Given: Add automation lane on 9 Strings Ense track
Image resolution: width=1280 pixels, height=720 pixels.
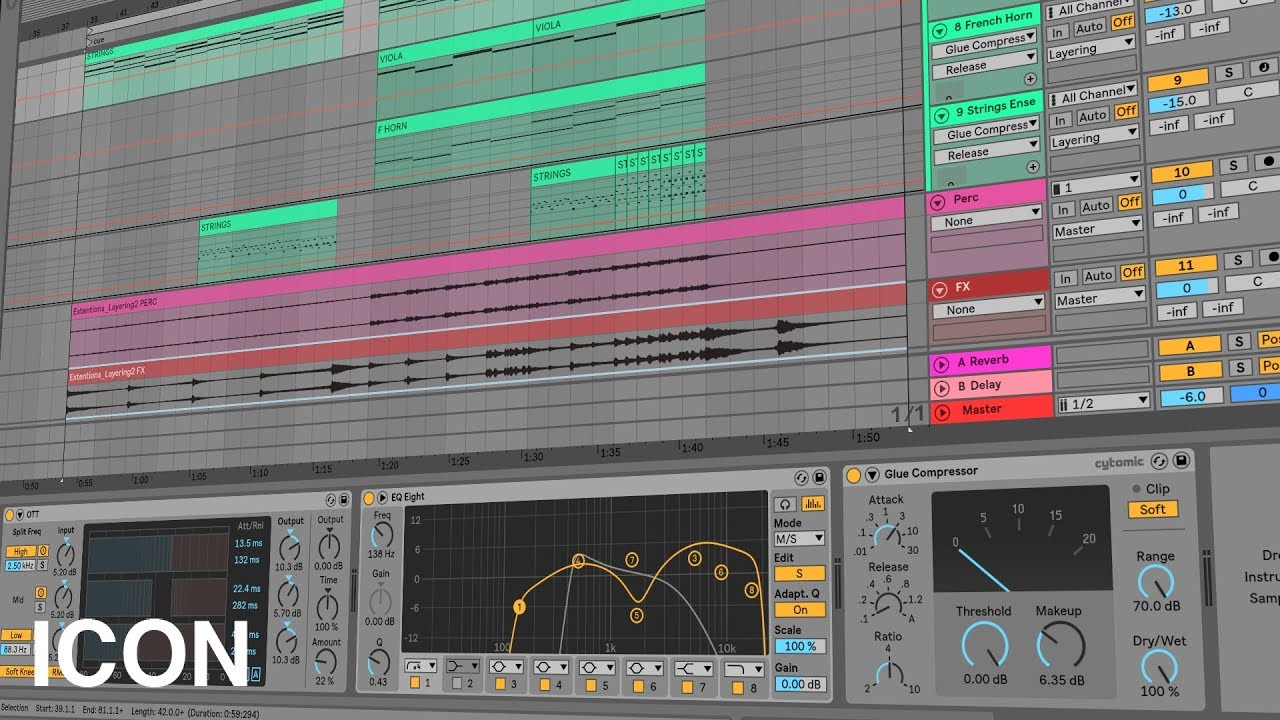Looking at the screenshot, I should [x=1032, y=166].
